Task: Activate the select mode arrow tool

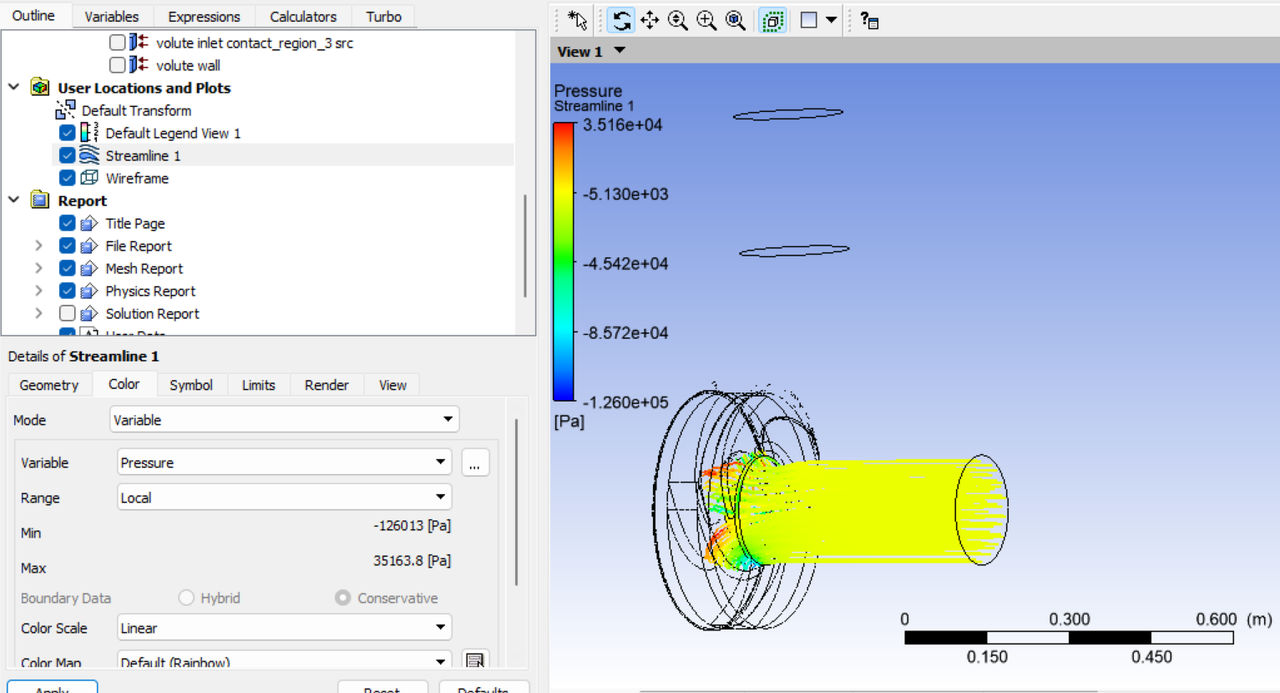Action: coord(577,20)
